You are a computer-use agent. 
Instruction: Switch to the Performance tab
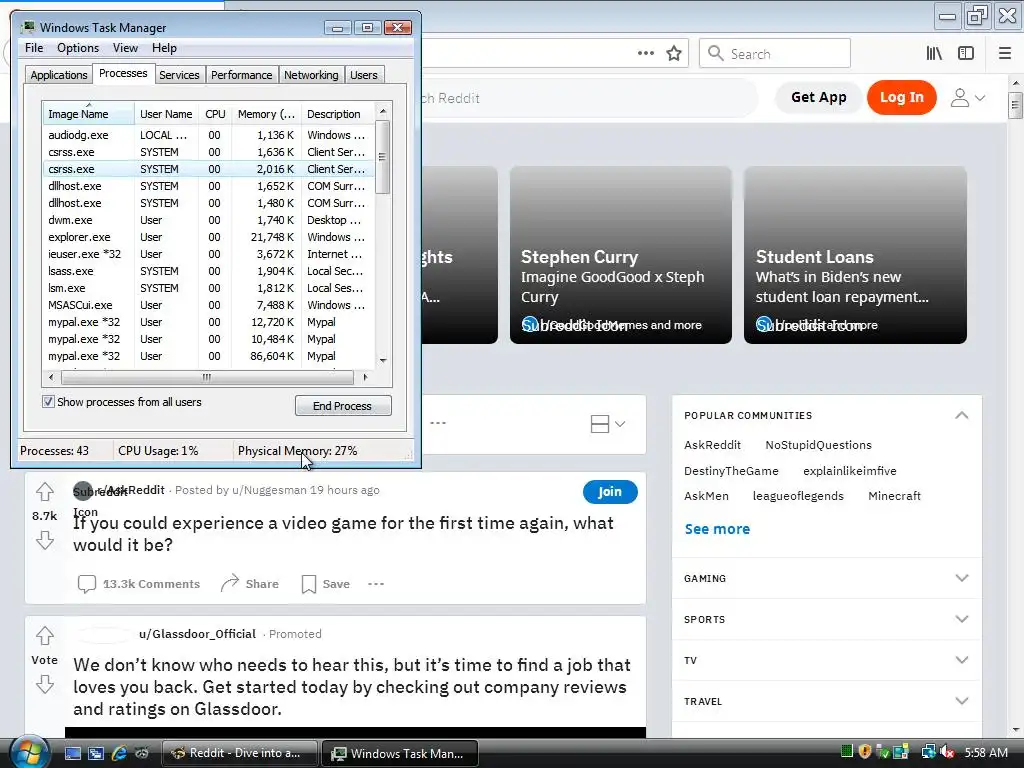[242, 75]
